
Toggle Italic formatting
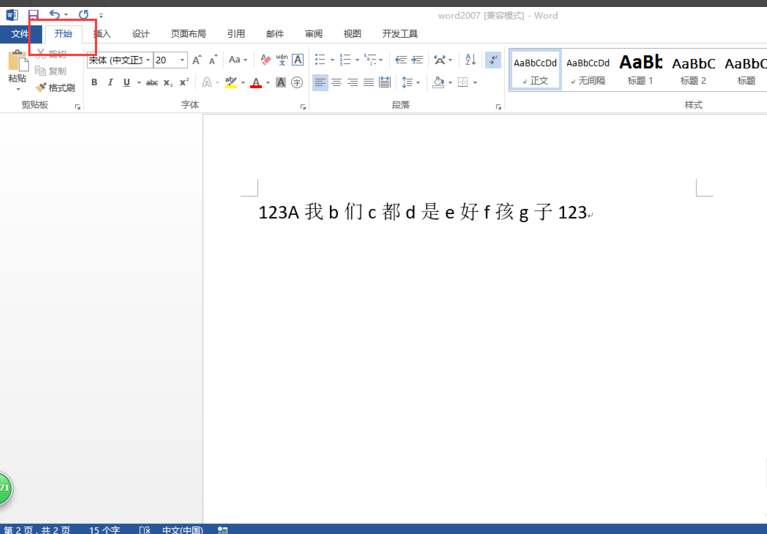[x=110, y=83]
